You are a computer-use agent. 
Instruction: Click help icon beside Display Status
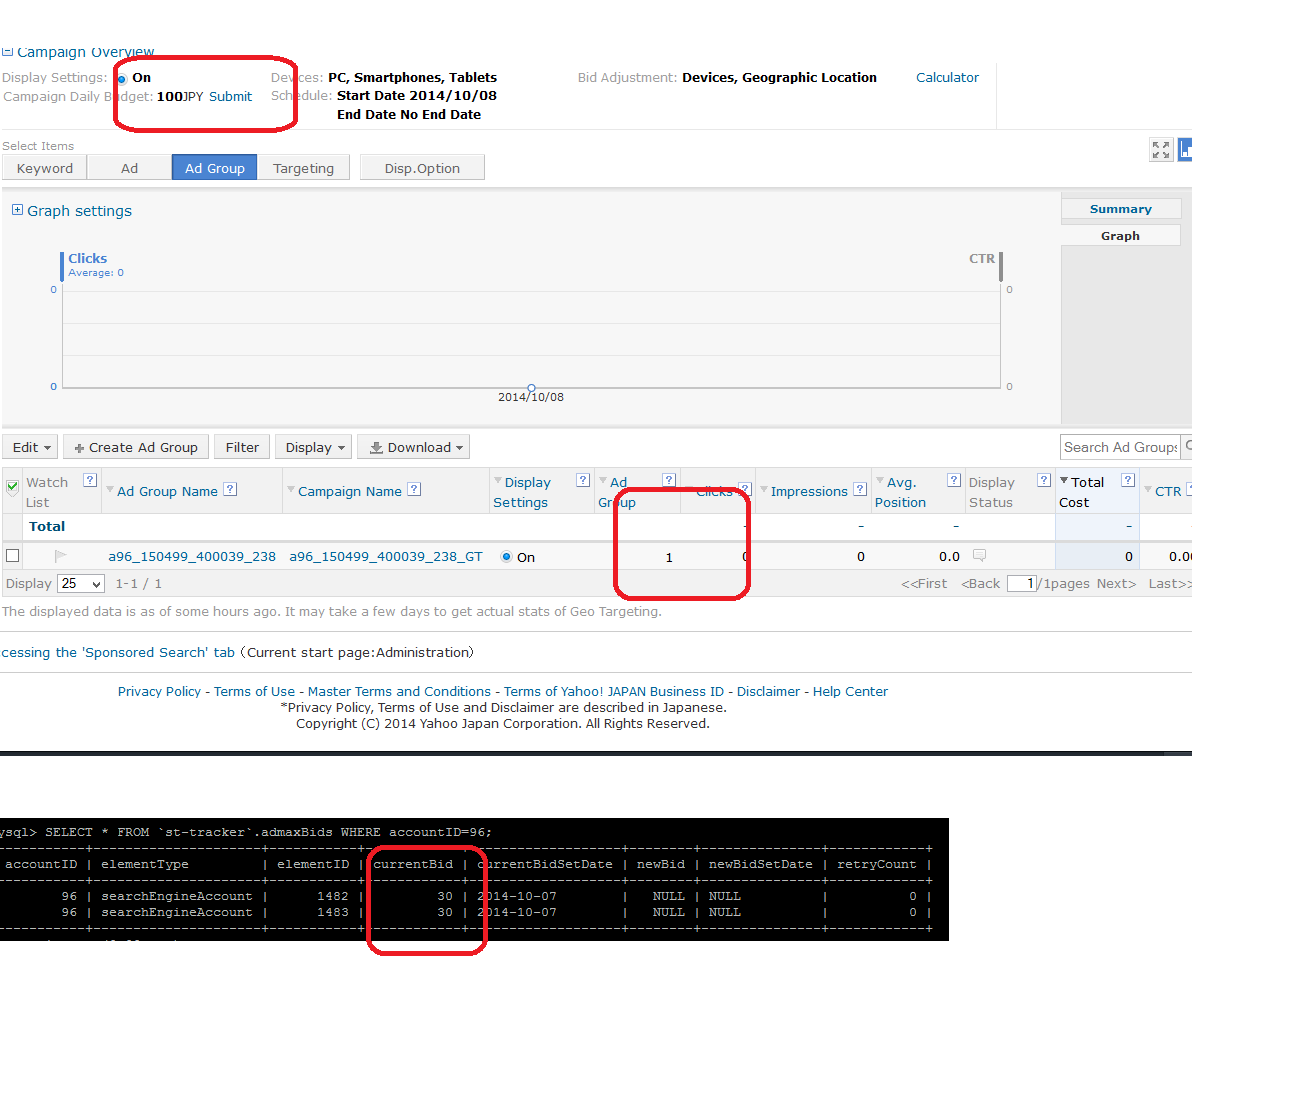click(x=1044, y=480)
